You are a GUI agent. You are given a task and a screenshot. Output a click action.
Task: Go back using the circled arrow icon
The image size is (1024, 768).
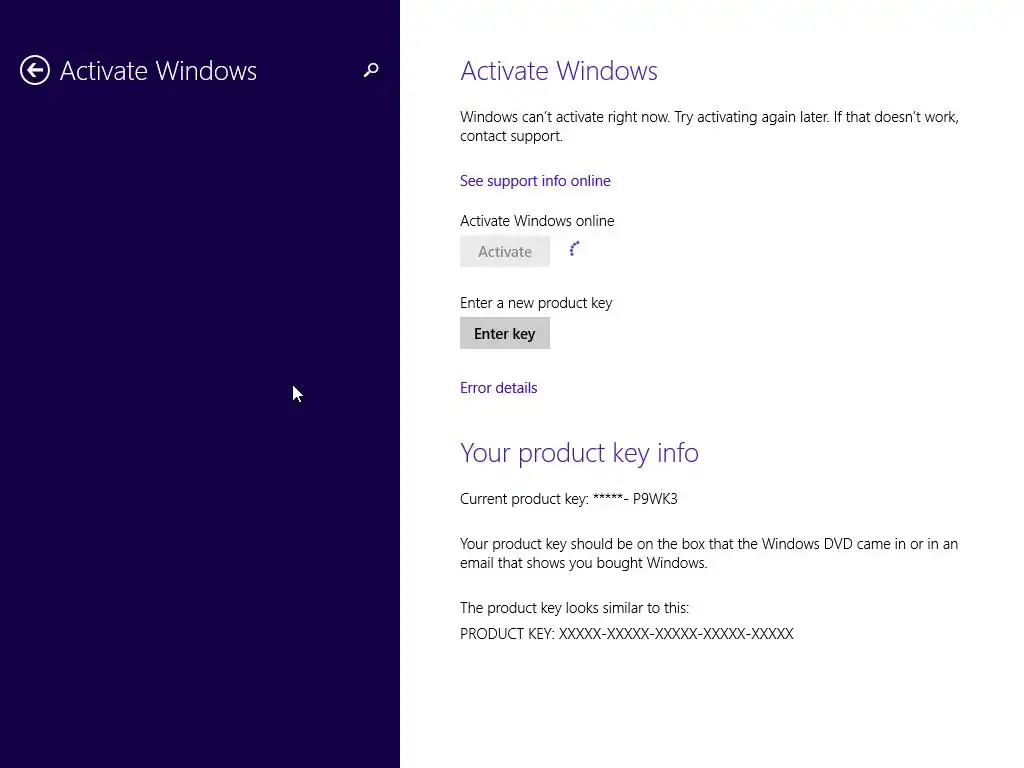point(35,71)
